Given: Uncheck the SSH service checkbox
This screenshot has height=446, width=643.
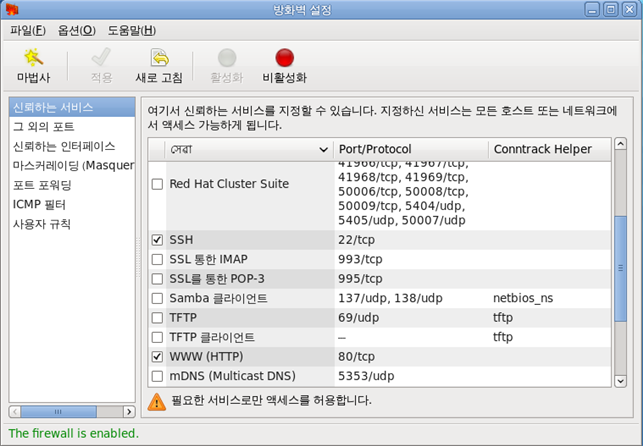Looking at the screenshot, I should point(157,240).
